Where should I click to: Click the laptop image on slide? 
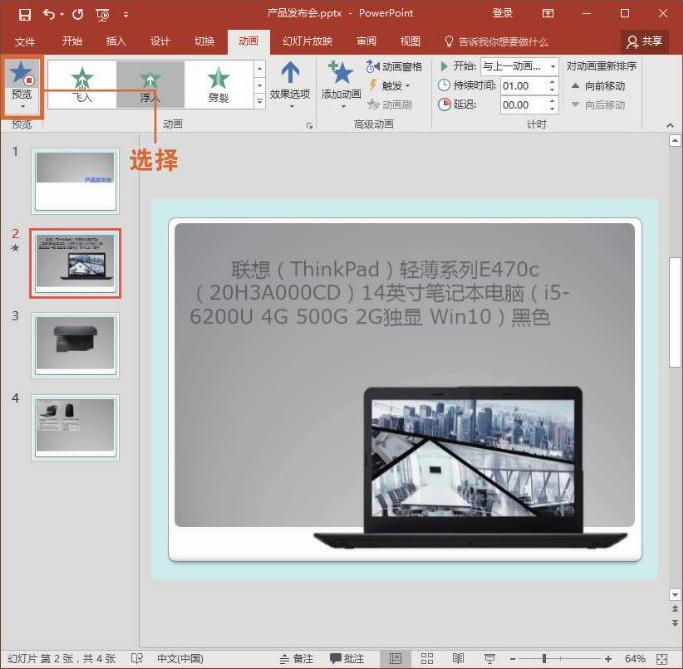coord(470,467)
